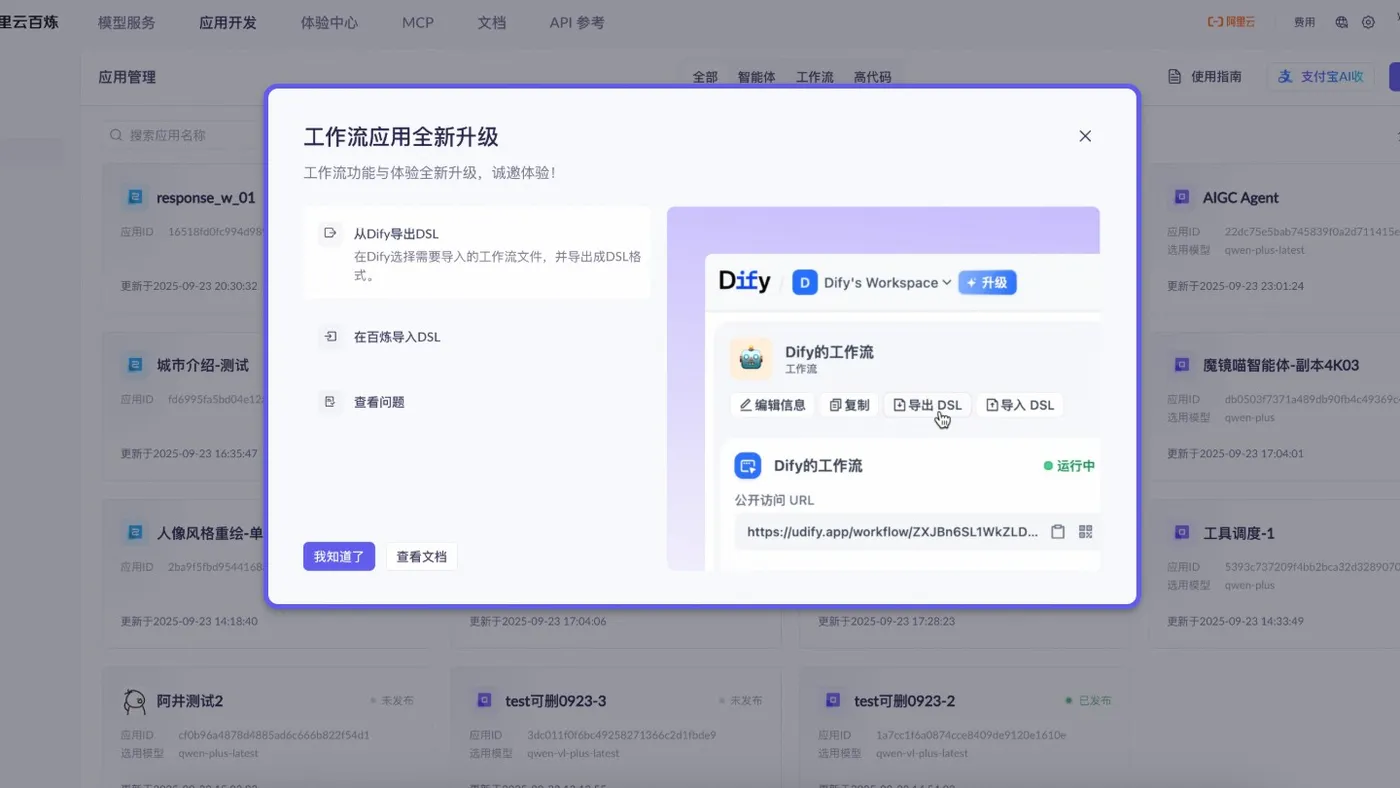Click the 魔镜喵智能体-副本4K03 app icon

coord(1182,365)
